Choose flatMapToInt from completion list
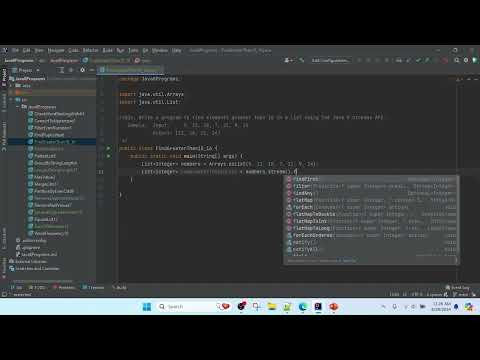The height and width of the screenshot is (360, 480). pyautogui.click(x=371, y=221)
